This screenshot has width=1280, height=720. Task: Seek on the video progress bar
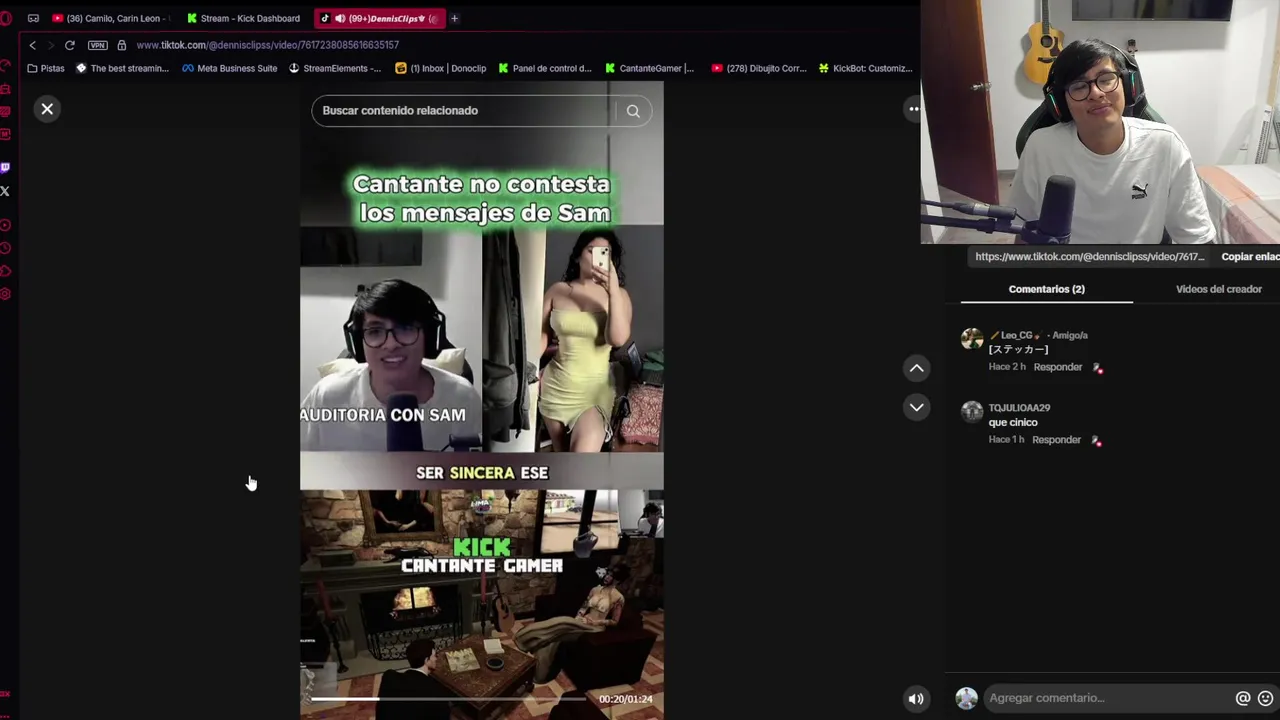point(450,699)
